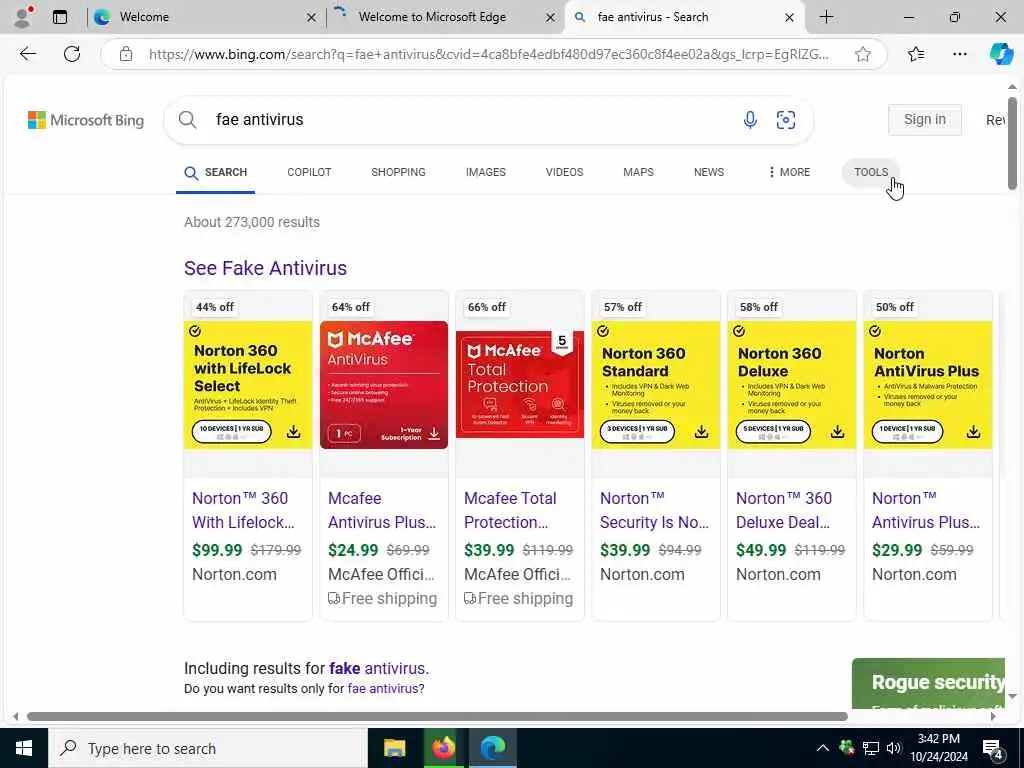Viewport: 1024px width, 768px height.
Task: Open See Fake Antivirus heading link
Action: [265, 268]
